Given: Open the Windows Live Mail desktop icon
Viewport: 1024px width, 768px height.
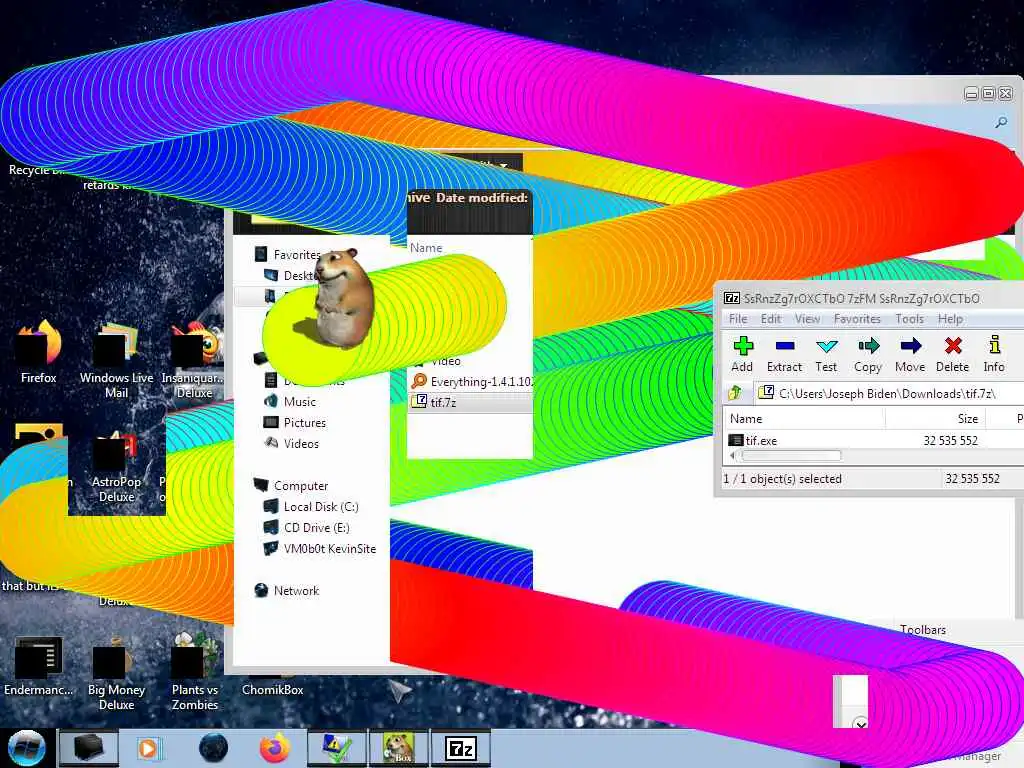Looking at the screenshot, I should [116, 360].
